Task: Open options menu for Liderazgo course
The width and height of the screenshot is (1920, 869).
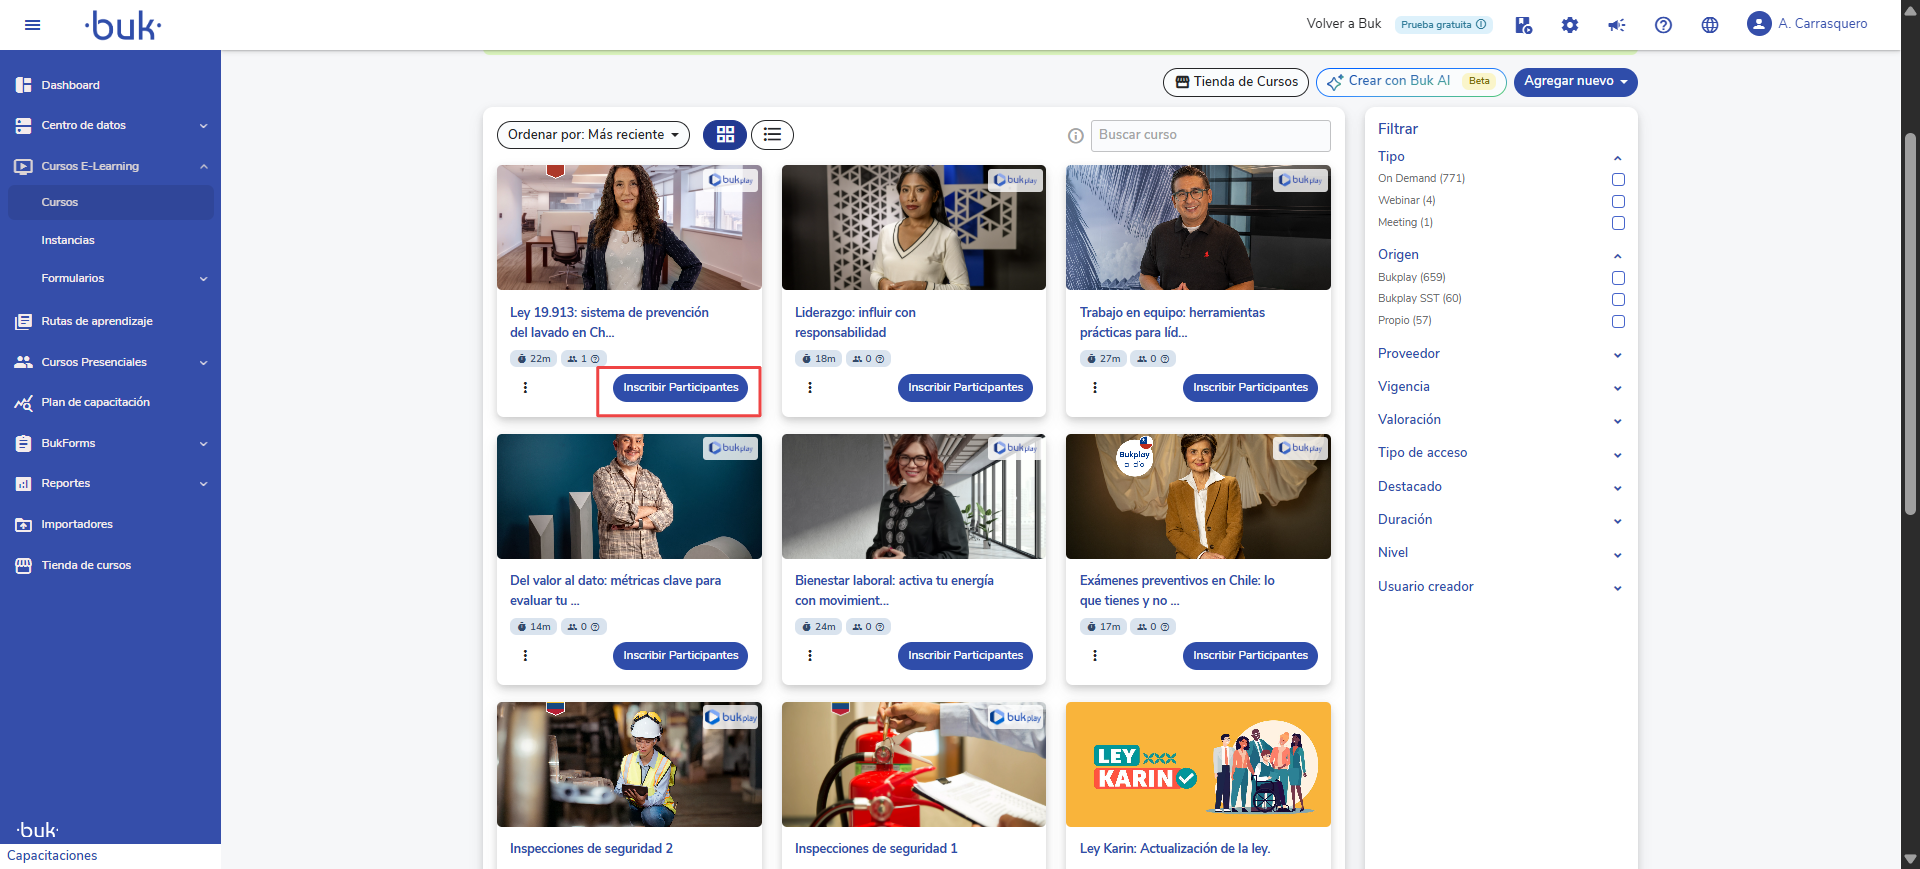Action: tap(810, 388)
